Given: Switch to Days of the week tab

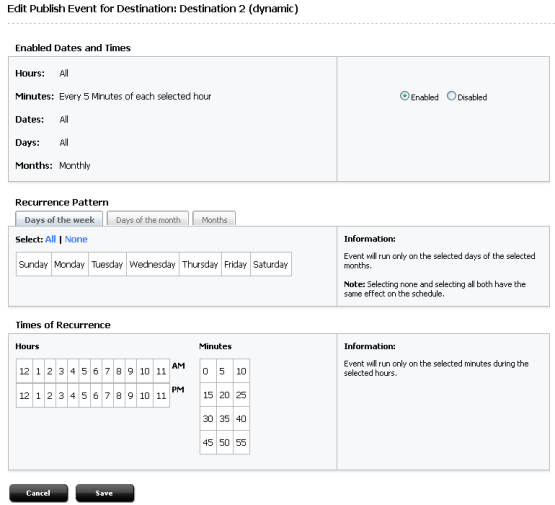Looking at the screenshot, I should click(x=59, y=219).
